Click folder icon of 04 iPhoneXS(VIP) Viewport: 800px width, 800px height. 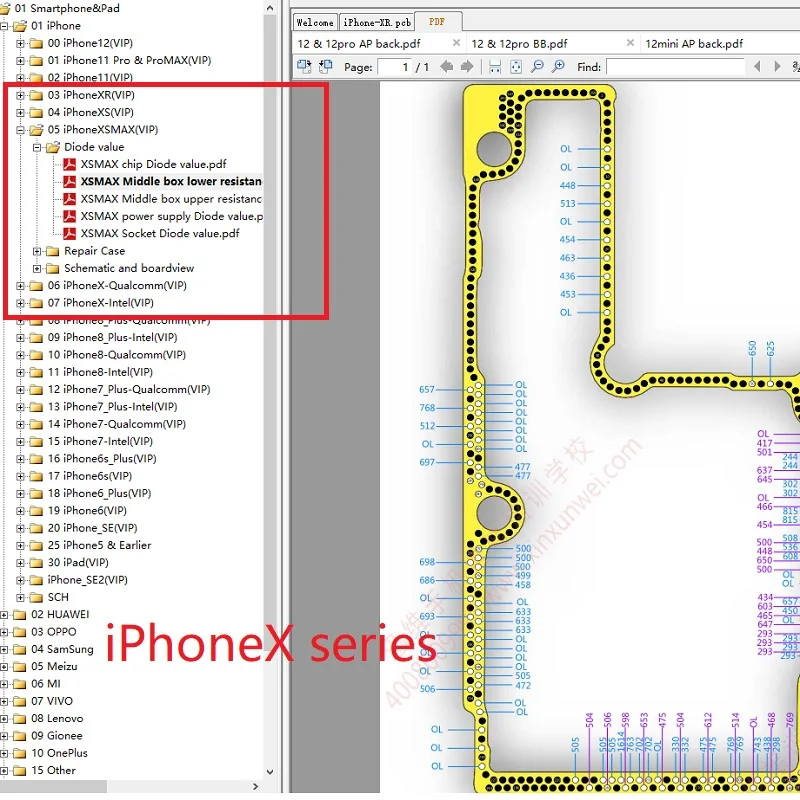[x=36, y=112]
